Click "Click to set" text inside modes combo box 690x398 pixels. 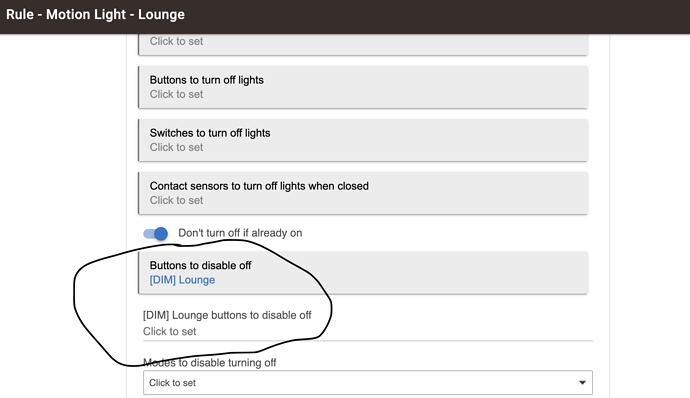[x=172, y=383]
